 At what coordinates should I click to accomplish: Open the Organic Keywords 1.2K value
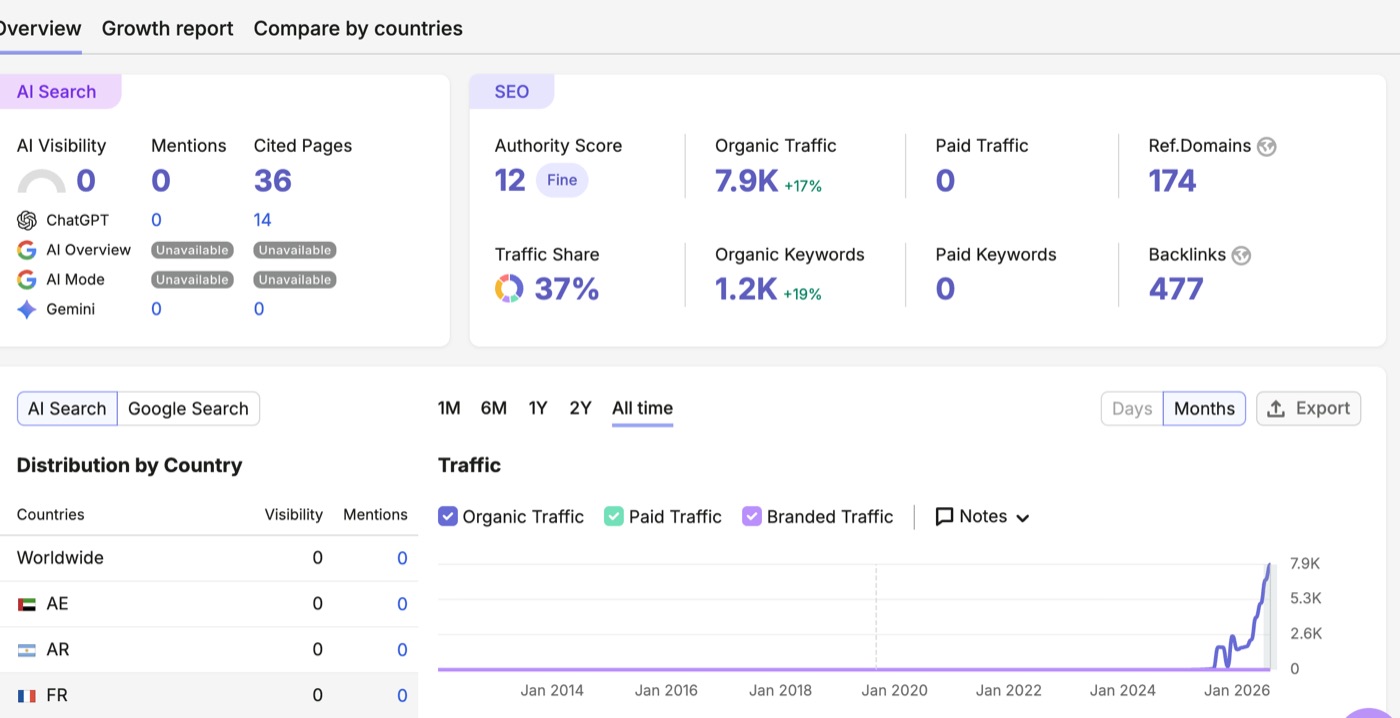[746, 289]
